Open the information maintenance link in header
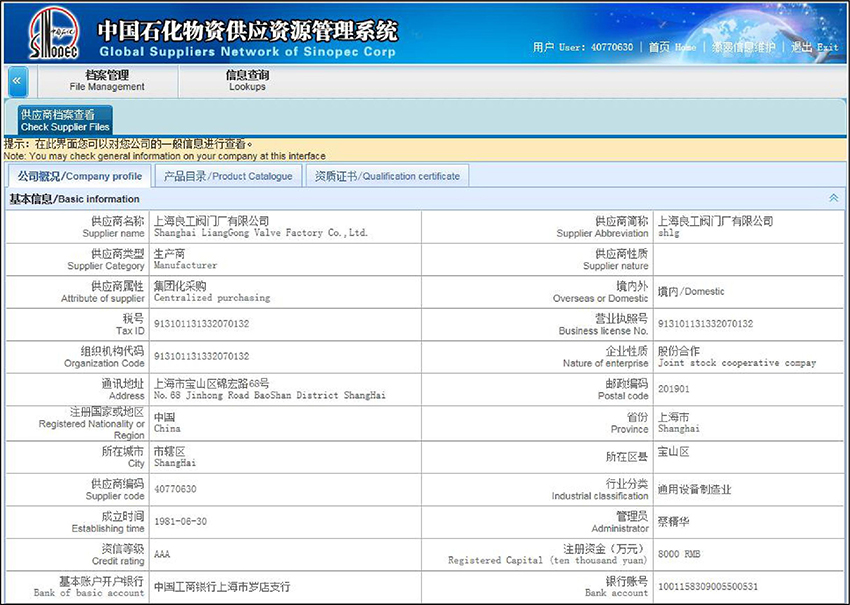850x605 pixels. (x=743, y=47)
